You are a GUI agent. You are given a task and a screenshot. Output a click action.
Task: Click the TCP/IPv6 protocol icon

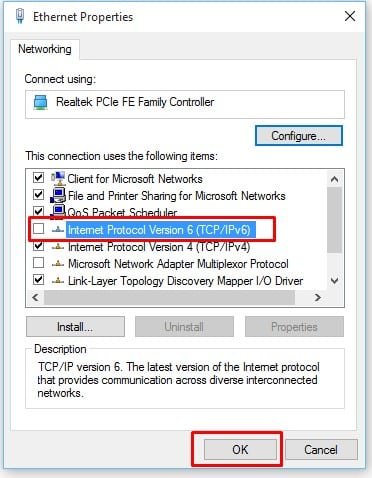coord(58,230)
